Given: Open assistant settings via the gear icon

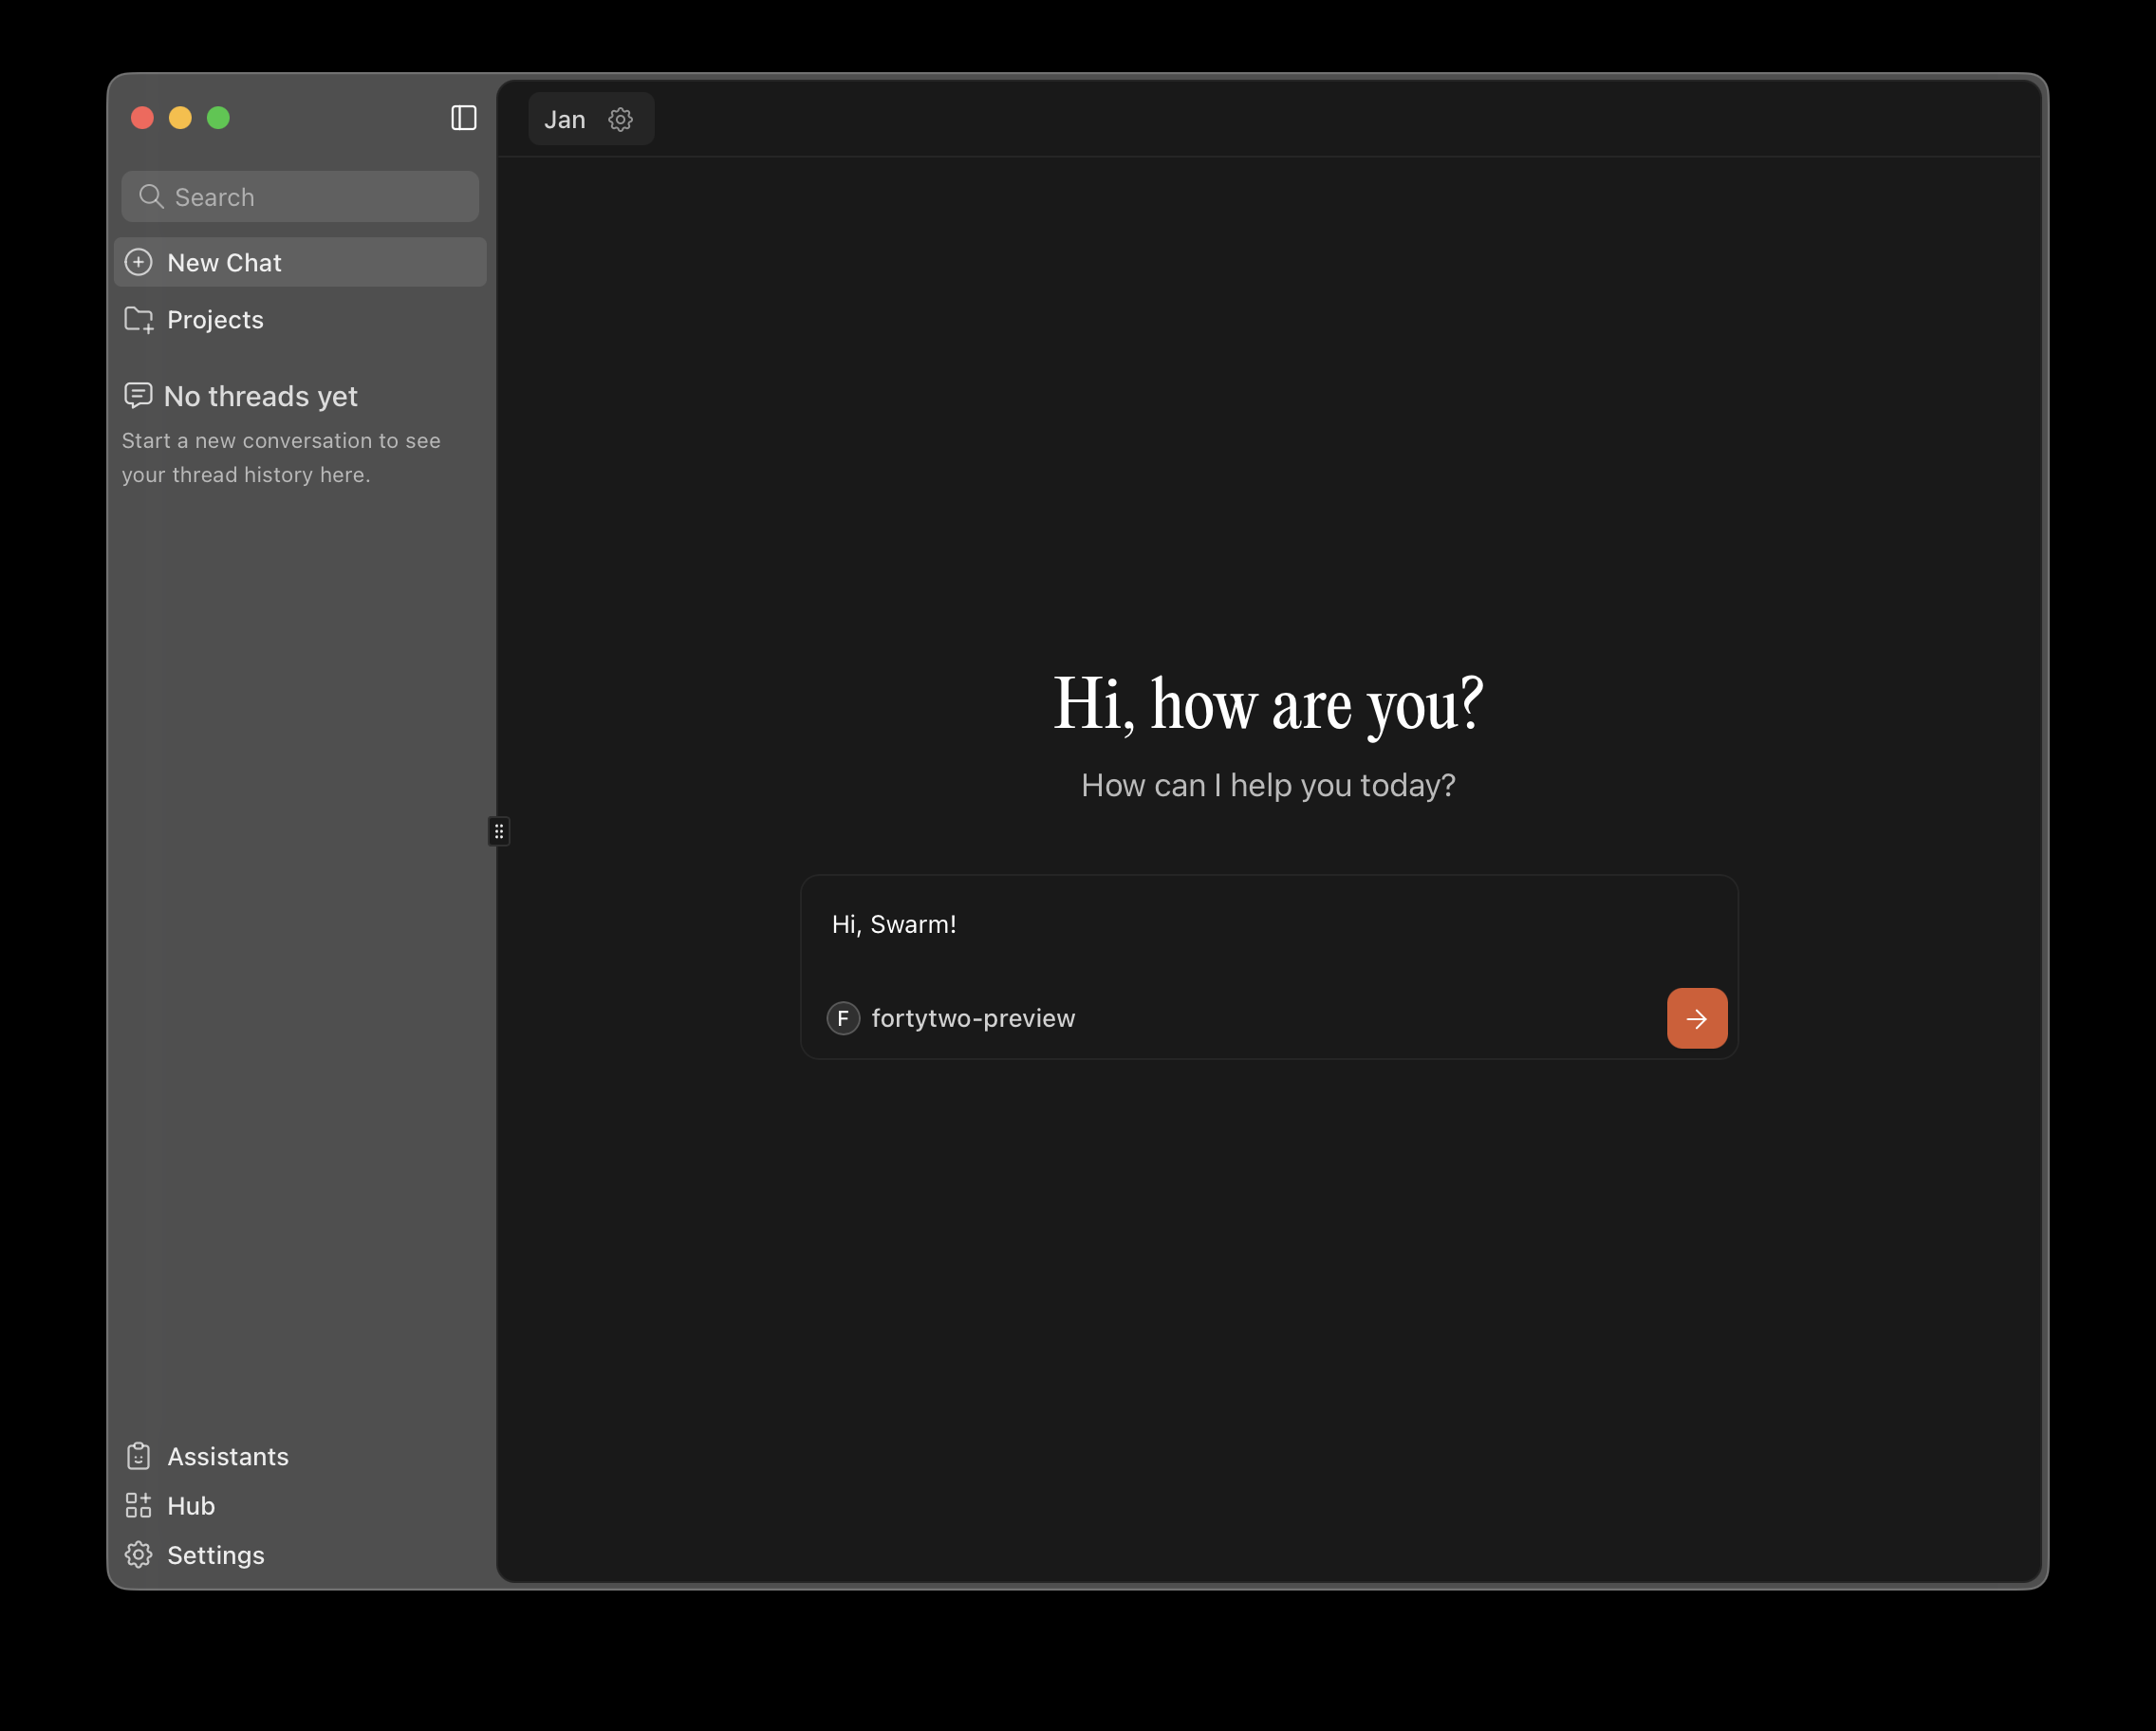Looking at the screenshot, I should pyautogui.click(x=621, y=118).
